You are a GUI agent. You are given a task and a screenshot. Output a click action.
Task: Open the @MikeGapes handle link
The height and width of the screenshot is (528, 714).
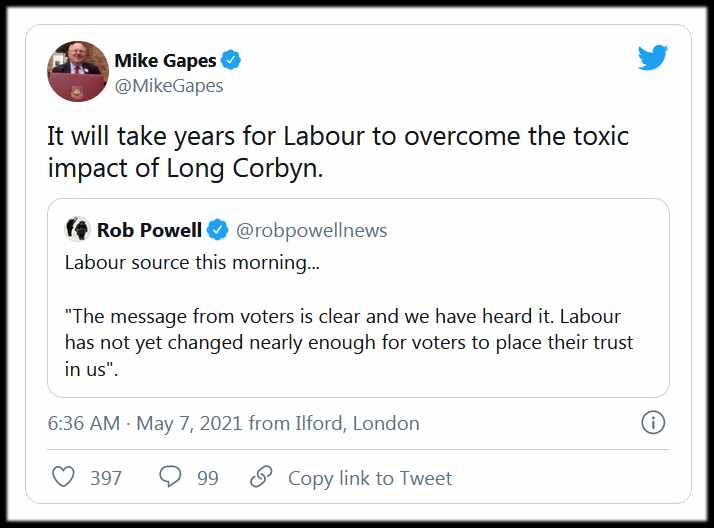[x=168, y=86]
